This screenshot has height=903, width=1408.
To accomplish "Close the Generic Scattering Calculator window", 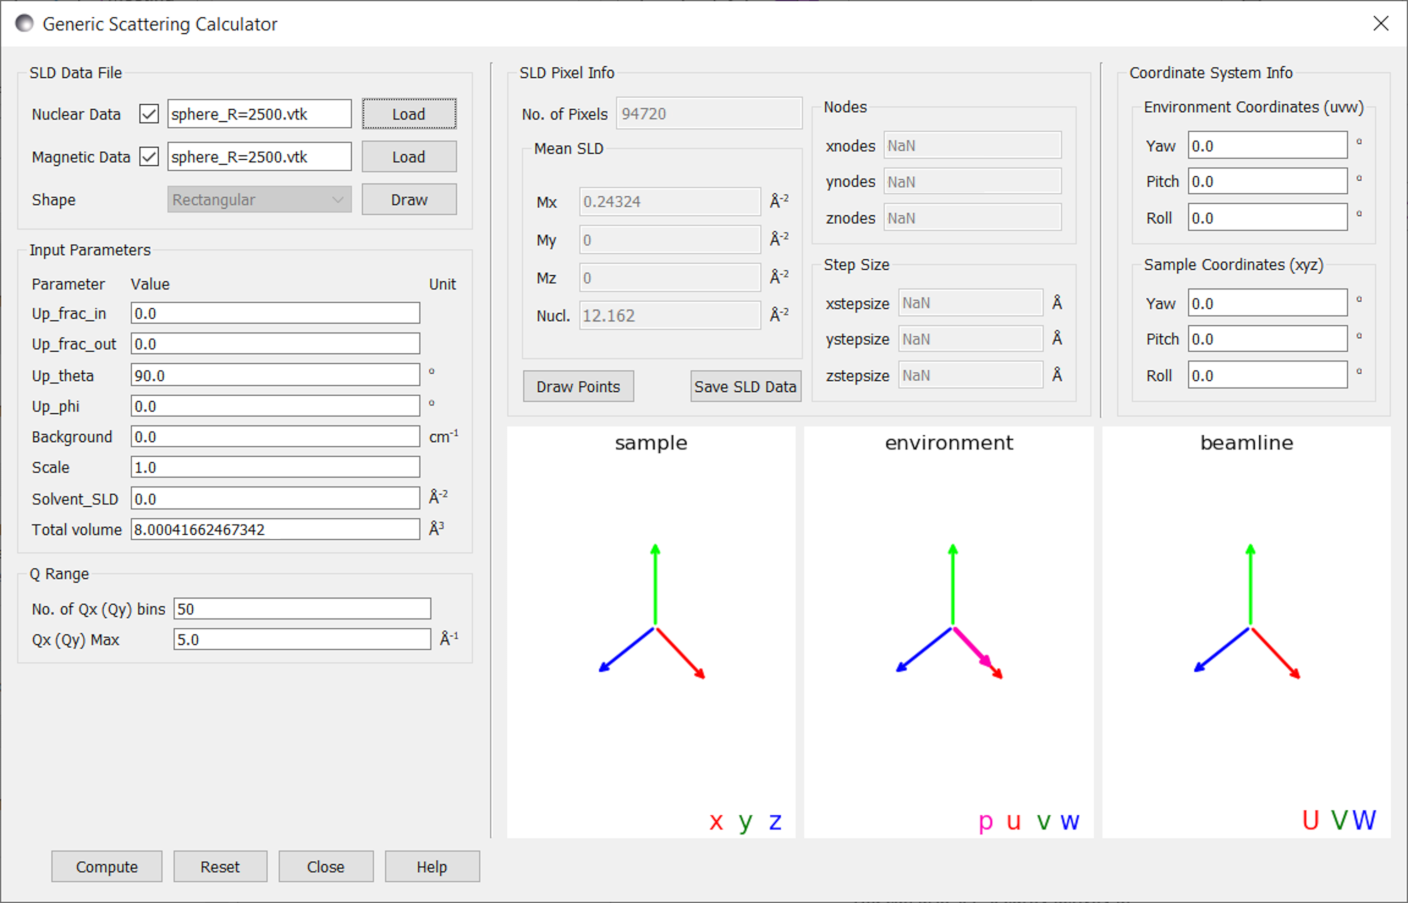I will [x=1381, y=24].
